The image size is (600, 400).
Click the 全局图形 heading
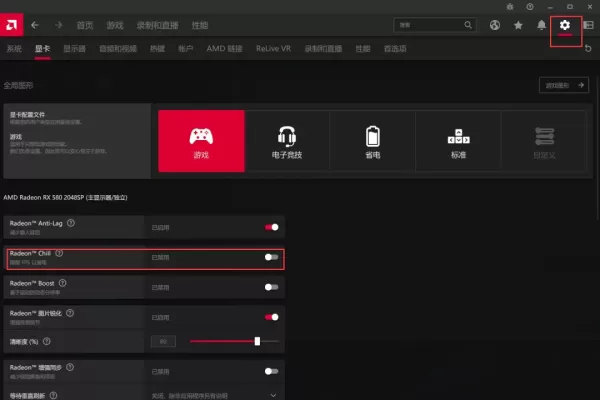click(x=18, y=85)
